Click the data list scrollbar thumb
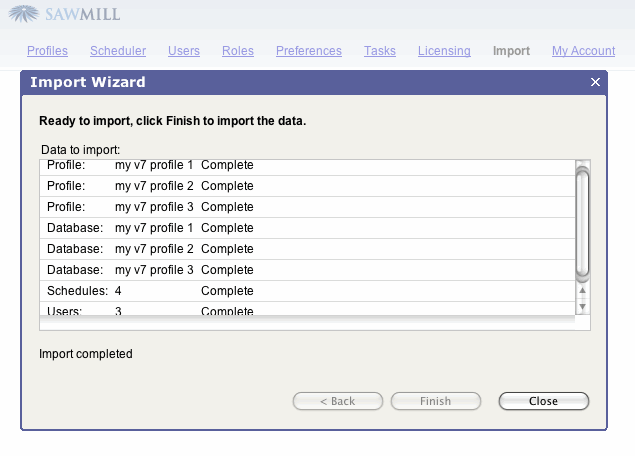The height and width of the screenshot is (456, 635). point(583,222)
